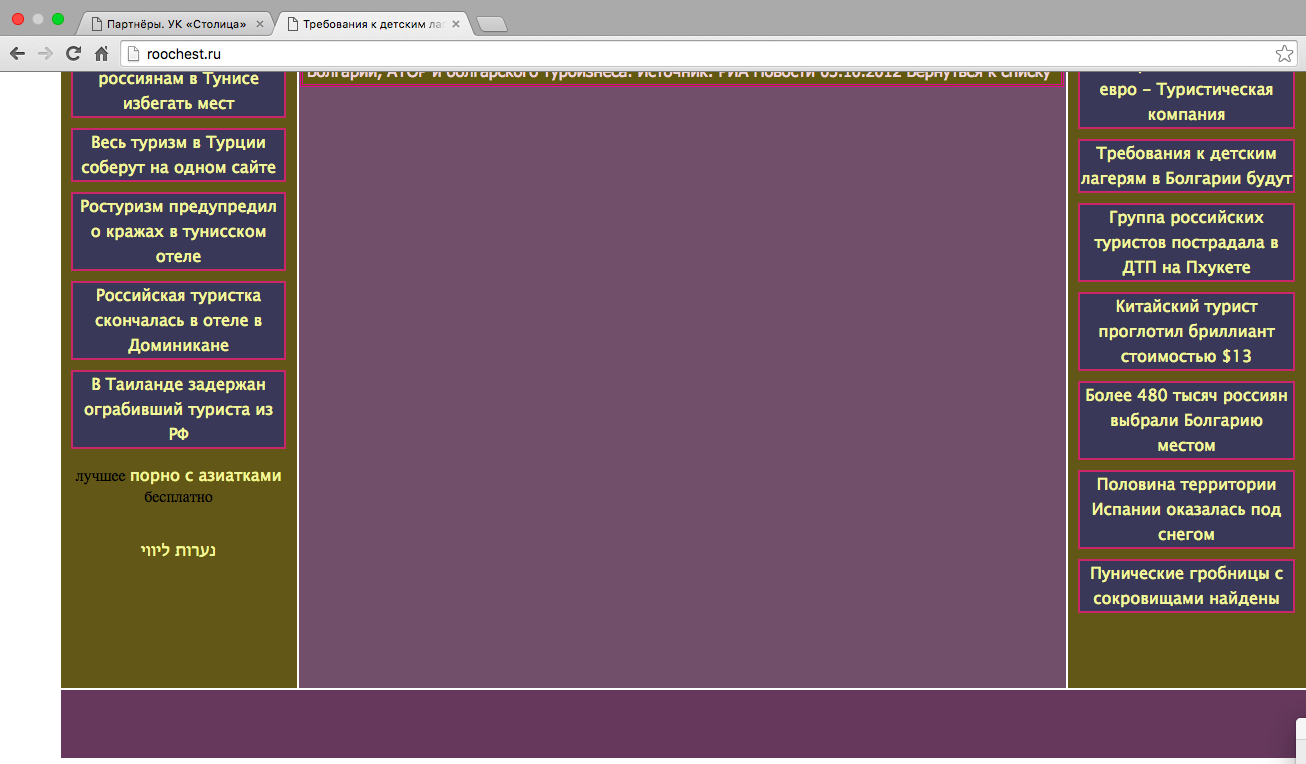Open Ростуризм предупредил о кражах link
This screenshot has width=1306, height=764.
tap(178, 231)
